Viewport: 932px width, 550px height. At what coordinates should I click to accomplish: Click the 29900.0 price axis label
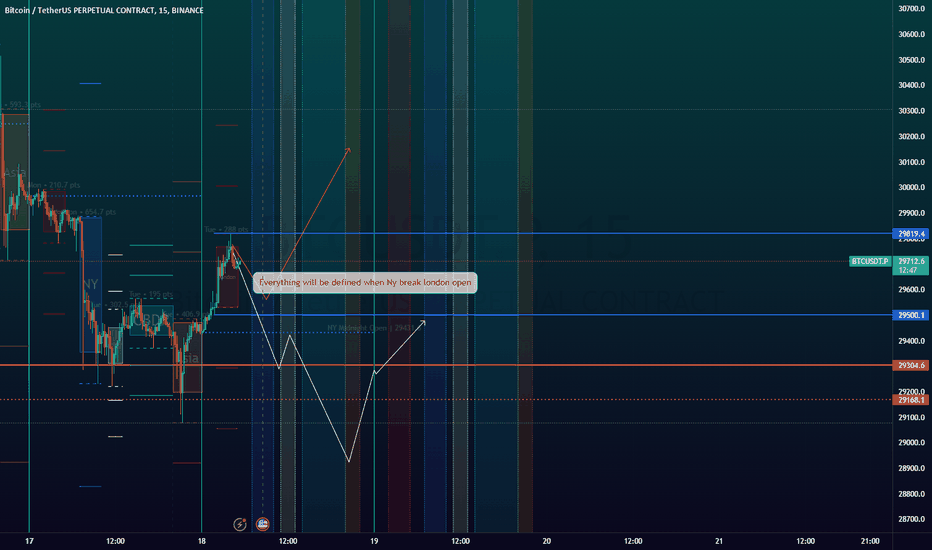[x=911, y=213]
